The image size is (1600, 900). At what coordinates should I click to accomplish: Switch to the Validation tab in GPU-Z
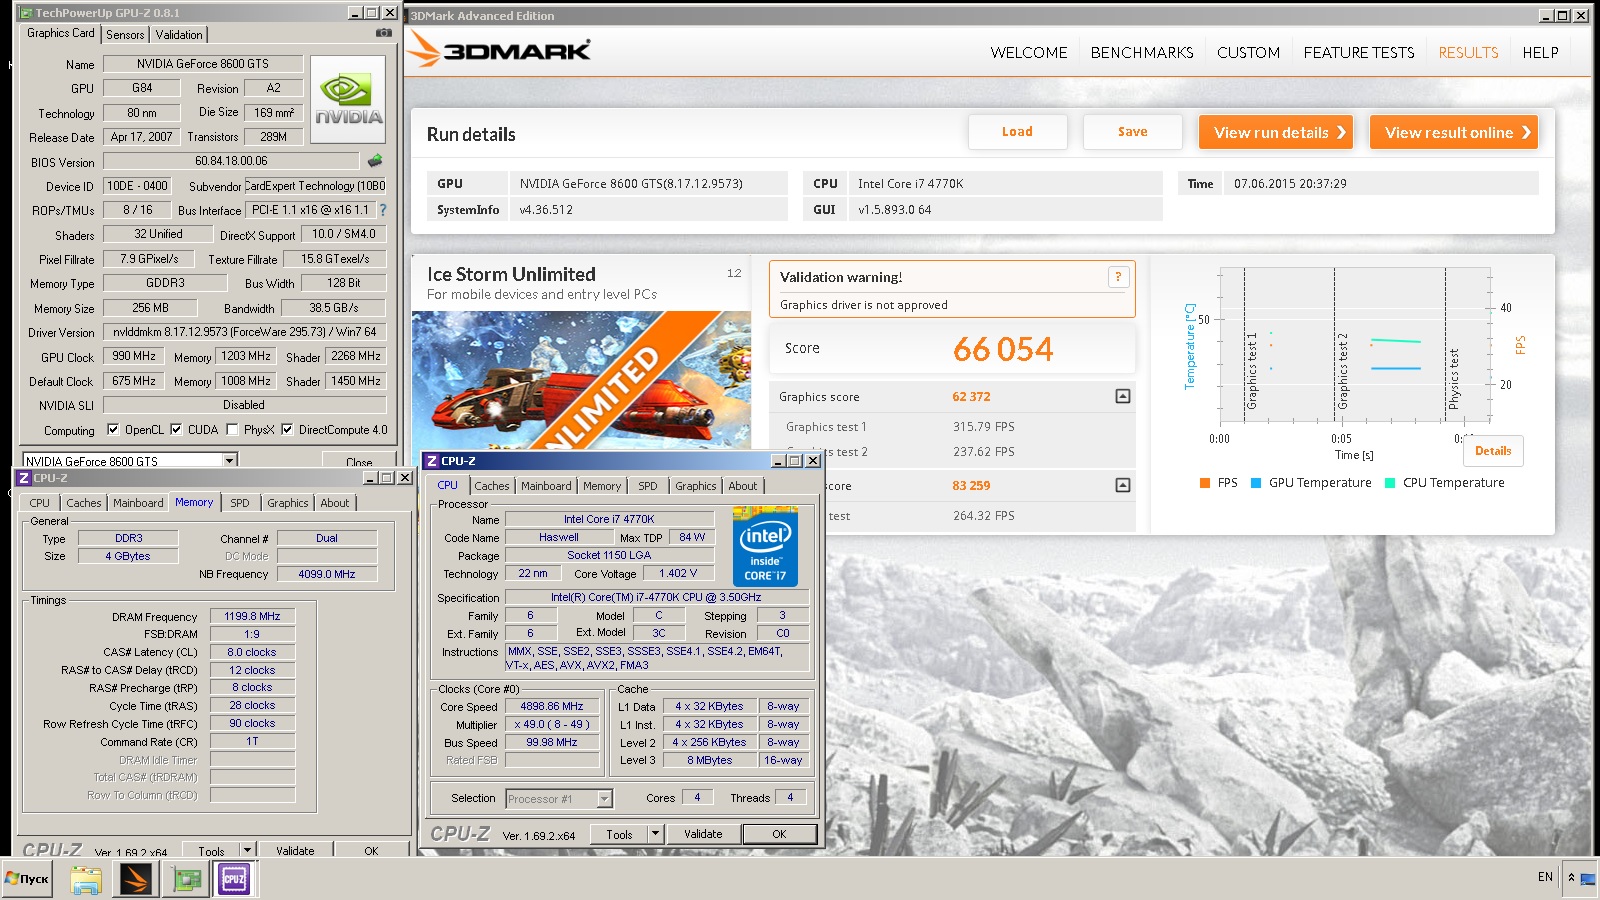[179, 35]
